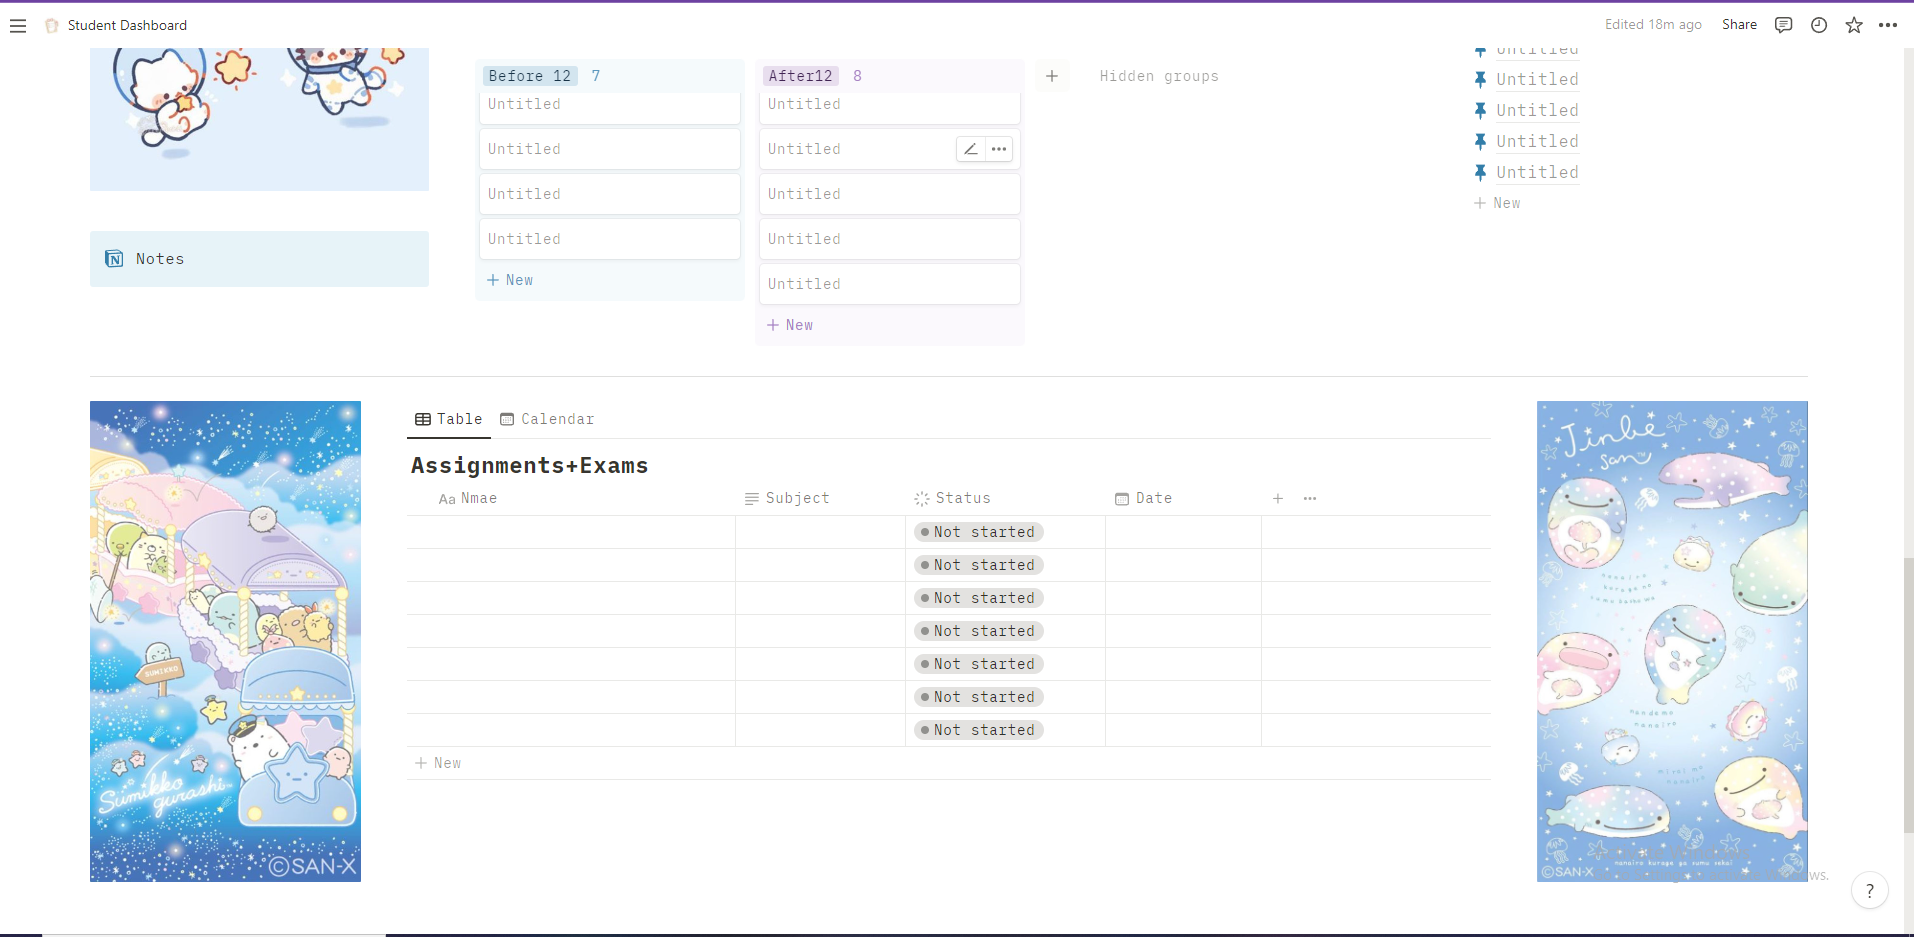Viewport: 1914px width, 937px height.
Task: Open table options with the ellipsis icon
Action: tap(1310, 498)
